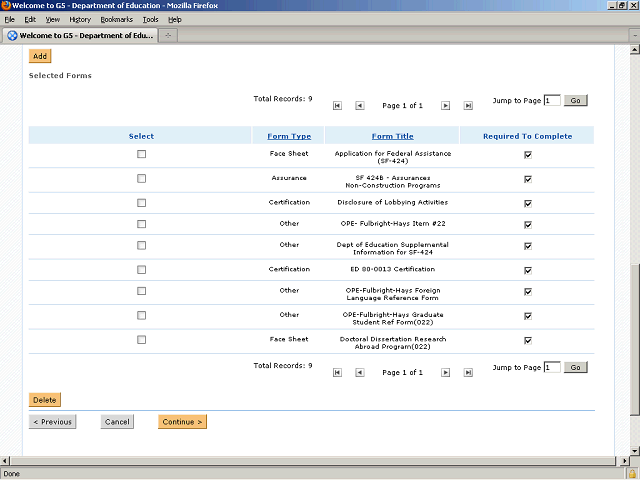Viewport: 640px width, 480px height.
Task: Select the Application for Federal Assistance form checkbox
Action: click(x=141, y=154)
